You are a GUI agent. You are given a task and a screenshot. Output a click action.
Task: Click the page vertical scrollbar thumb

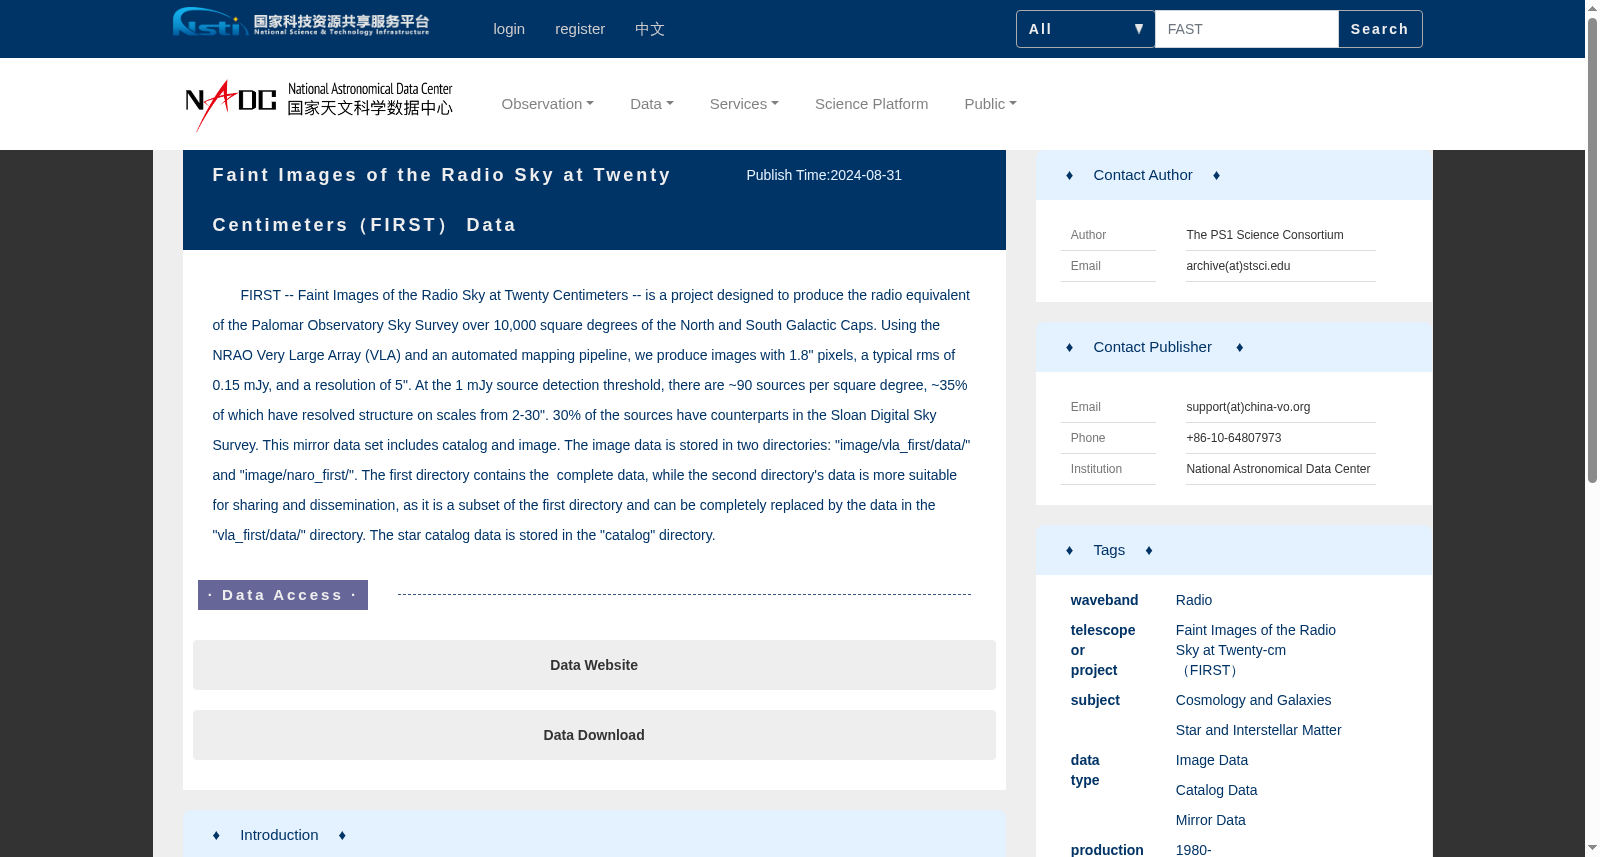tap(1592, 250)
